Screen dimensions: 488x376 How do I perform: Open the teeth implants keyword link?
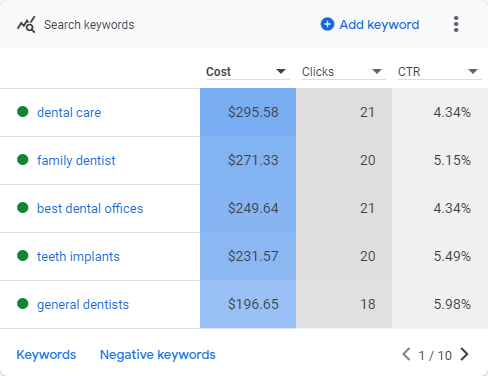78,256
